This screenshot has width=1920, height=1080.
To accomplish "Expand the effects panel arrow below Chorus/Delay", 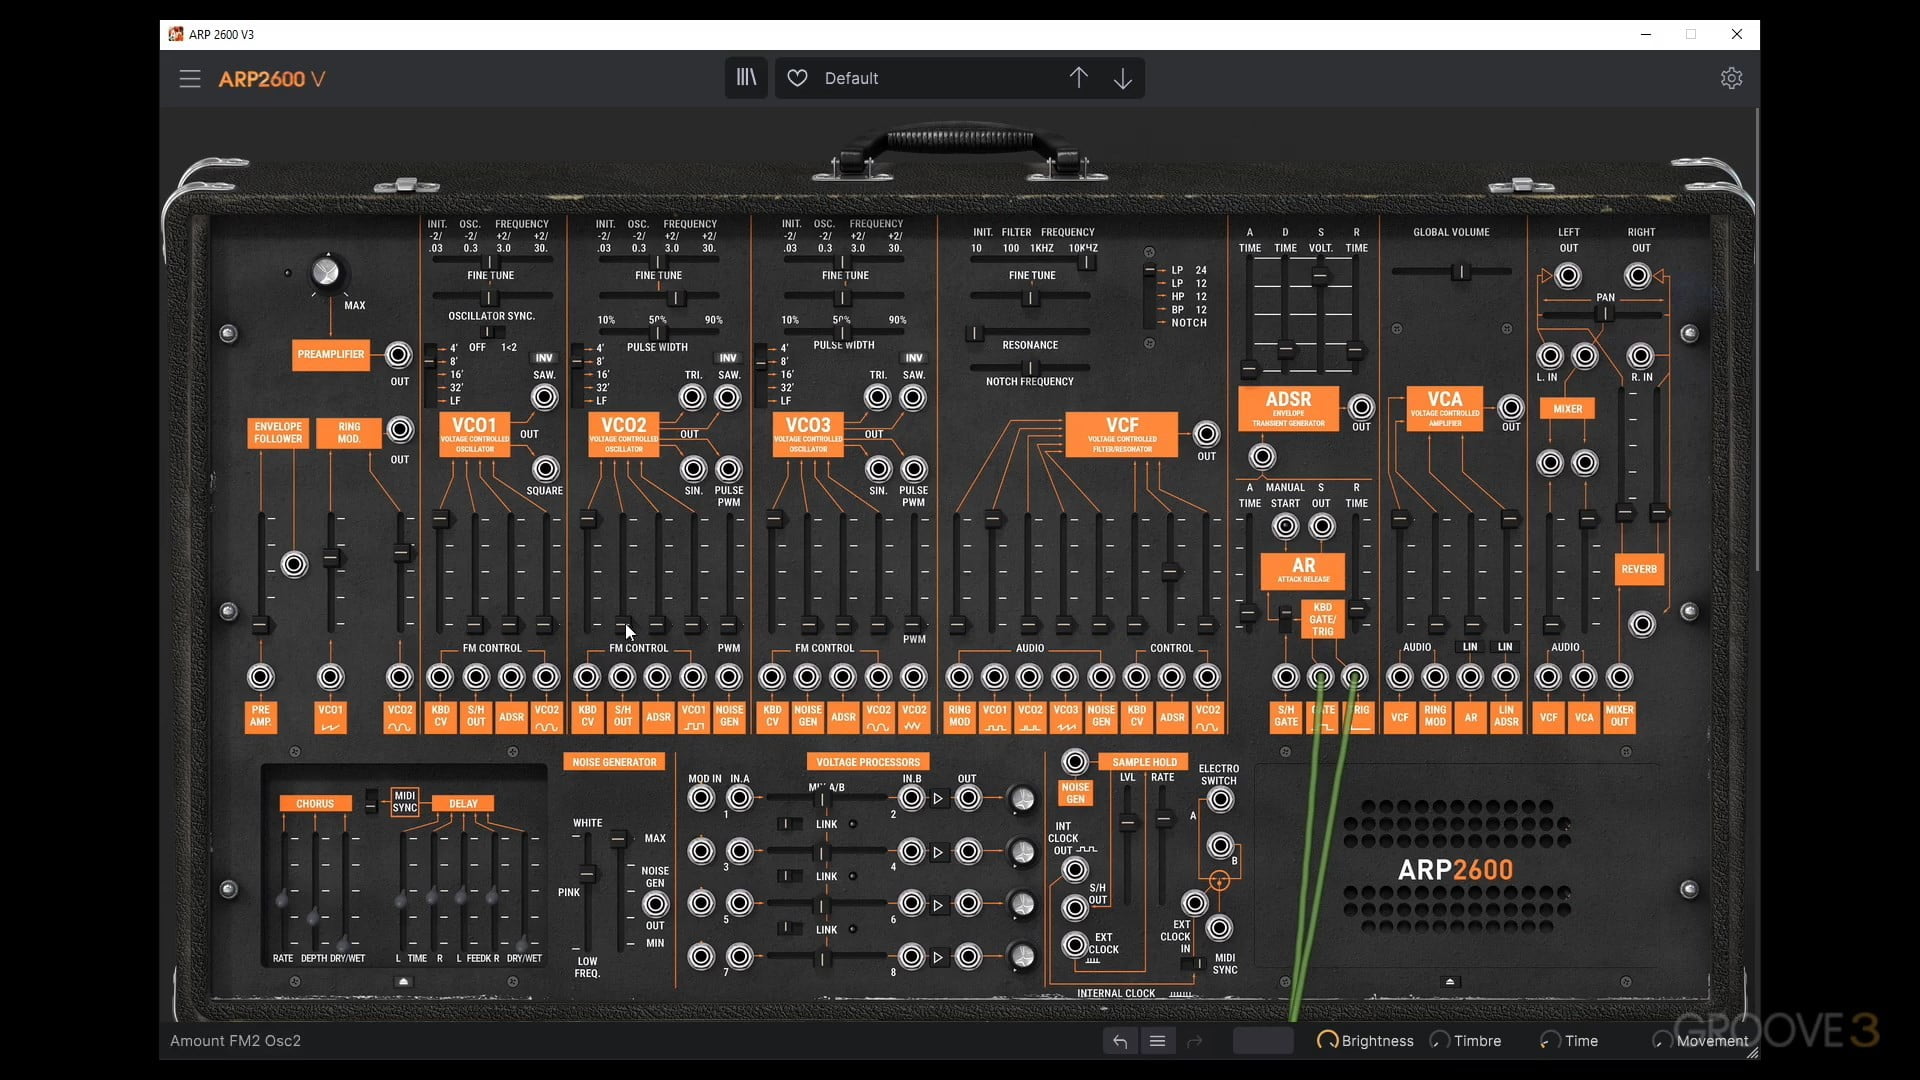I will 403,982.
